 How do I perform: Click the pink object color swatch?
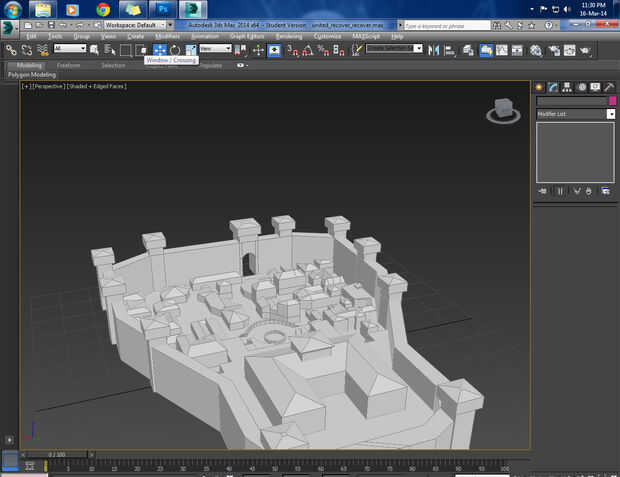(612, 101)
